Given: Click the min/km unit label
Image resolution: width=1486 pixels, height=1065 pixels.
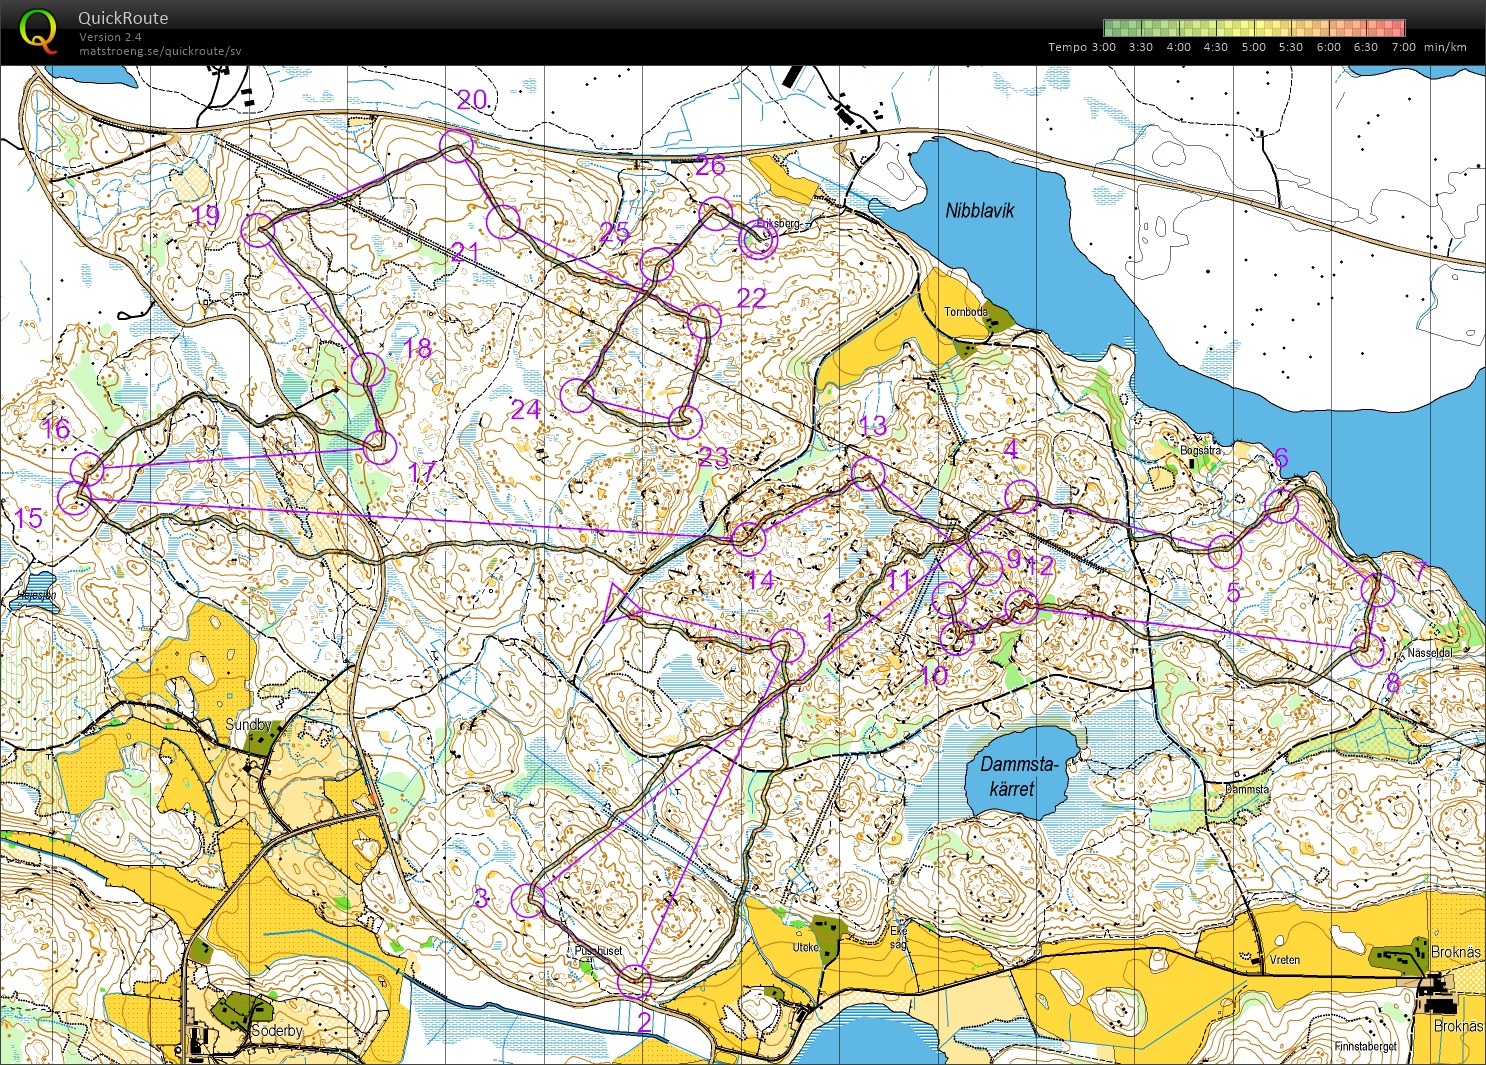Looking at the screenshot, I should click(x=1445, y=47).
